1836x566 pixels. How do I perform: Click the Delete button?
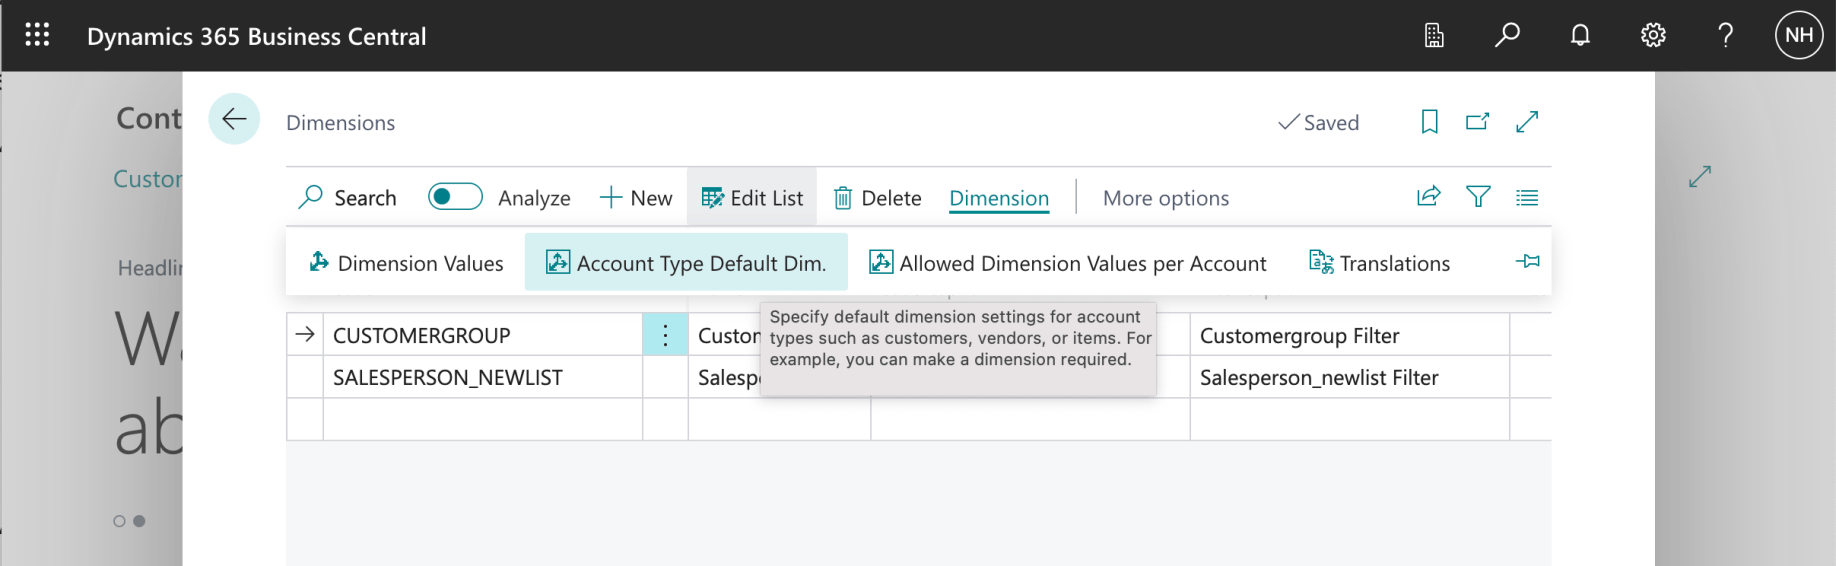click(877, 198)
